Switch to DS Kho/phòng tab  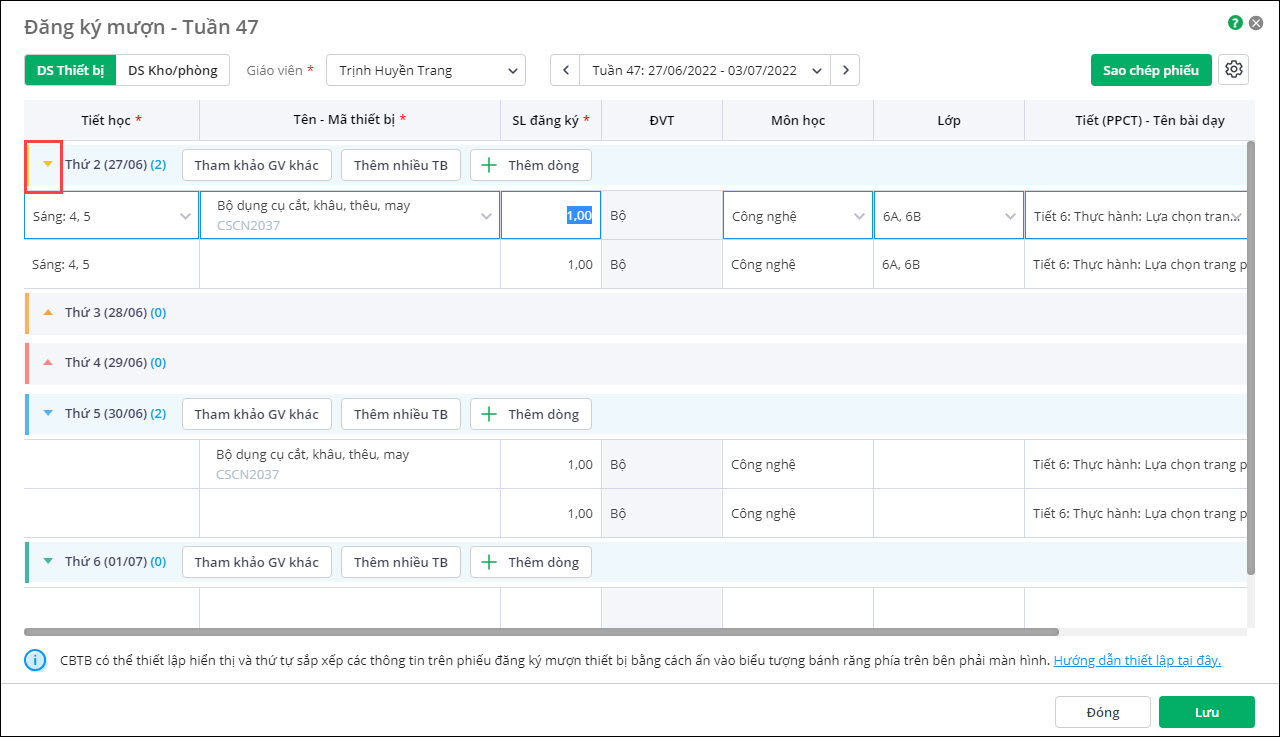pos(173,70)
